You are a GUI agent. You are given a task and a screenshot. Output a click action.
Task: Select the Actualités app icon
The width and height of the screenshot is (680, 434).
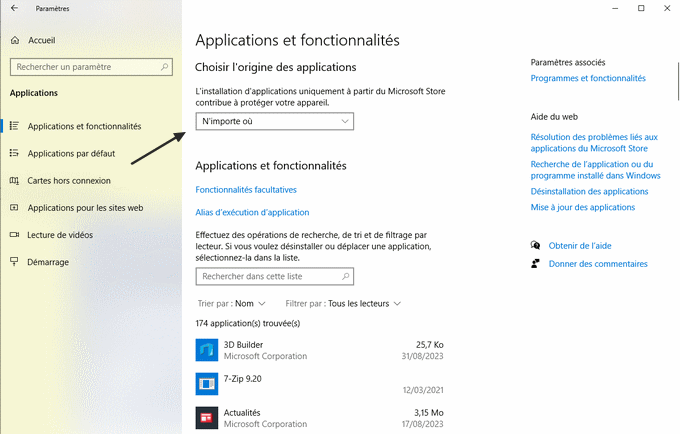[x=206, y=418]
